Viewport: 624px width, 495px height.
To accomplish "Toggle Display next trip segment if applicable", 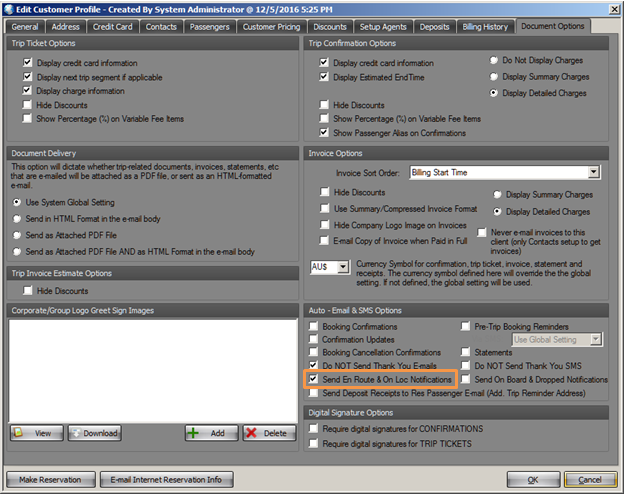I will click(27, 76).
